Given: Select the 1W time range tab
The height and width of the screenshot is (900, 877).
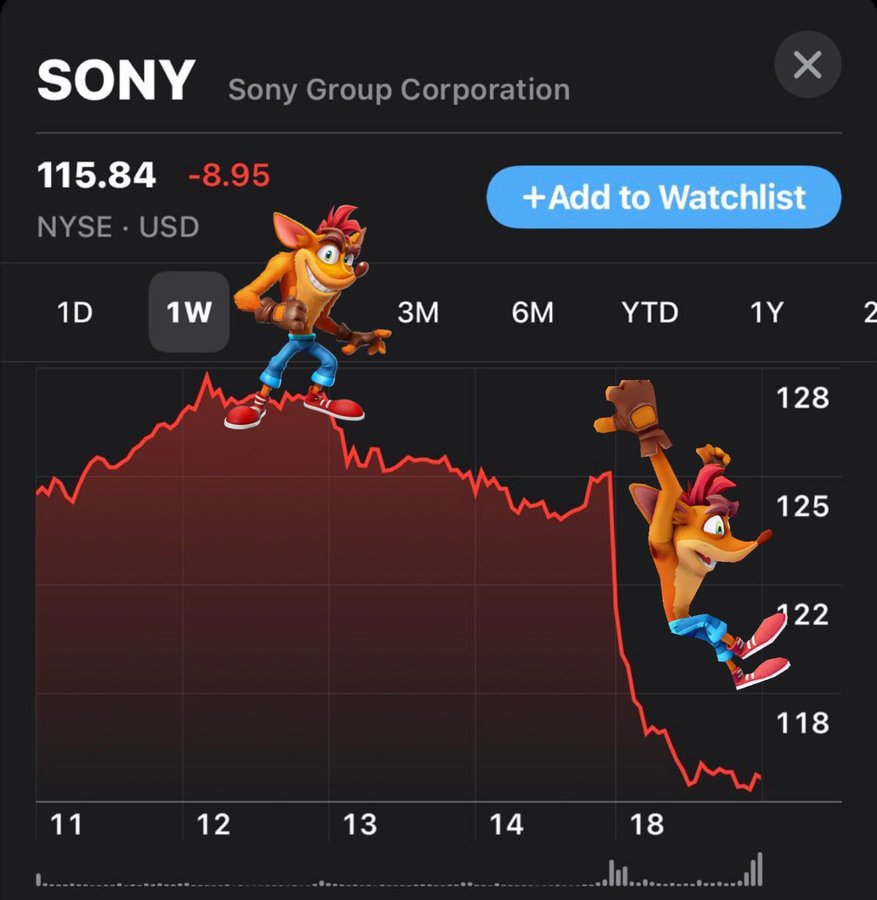Looking at the screenshot, I should (x=189, y=312).
